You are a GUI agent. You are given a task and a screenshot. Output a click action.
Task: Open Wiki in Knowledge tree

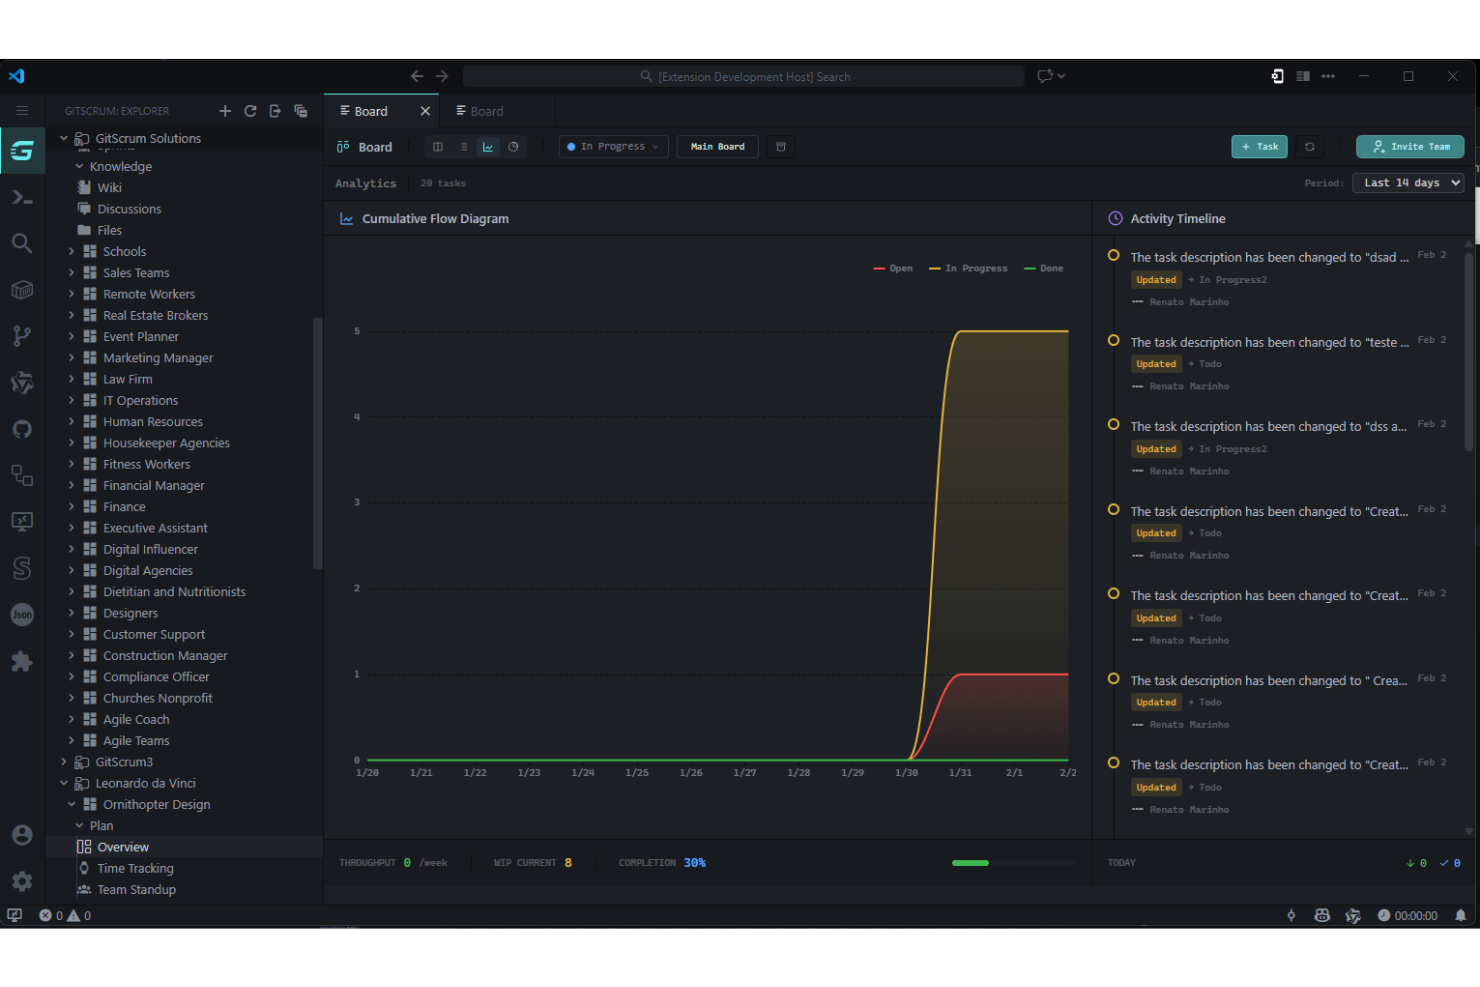109,188
